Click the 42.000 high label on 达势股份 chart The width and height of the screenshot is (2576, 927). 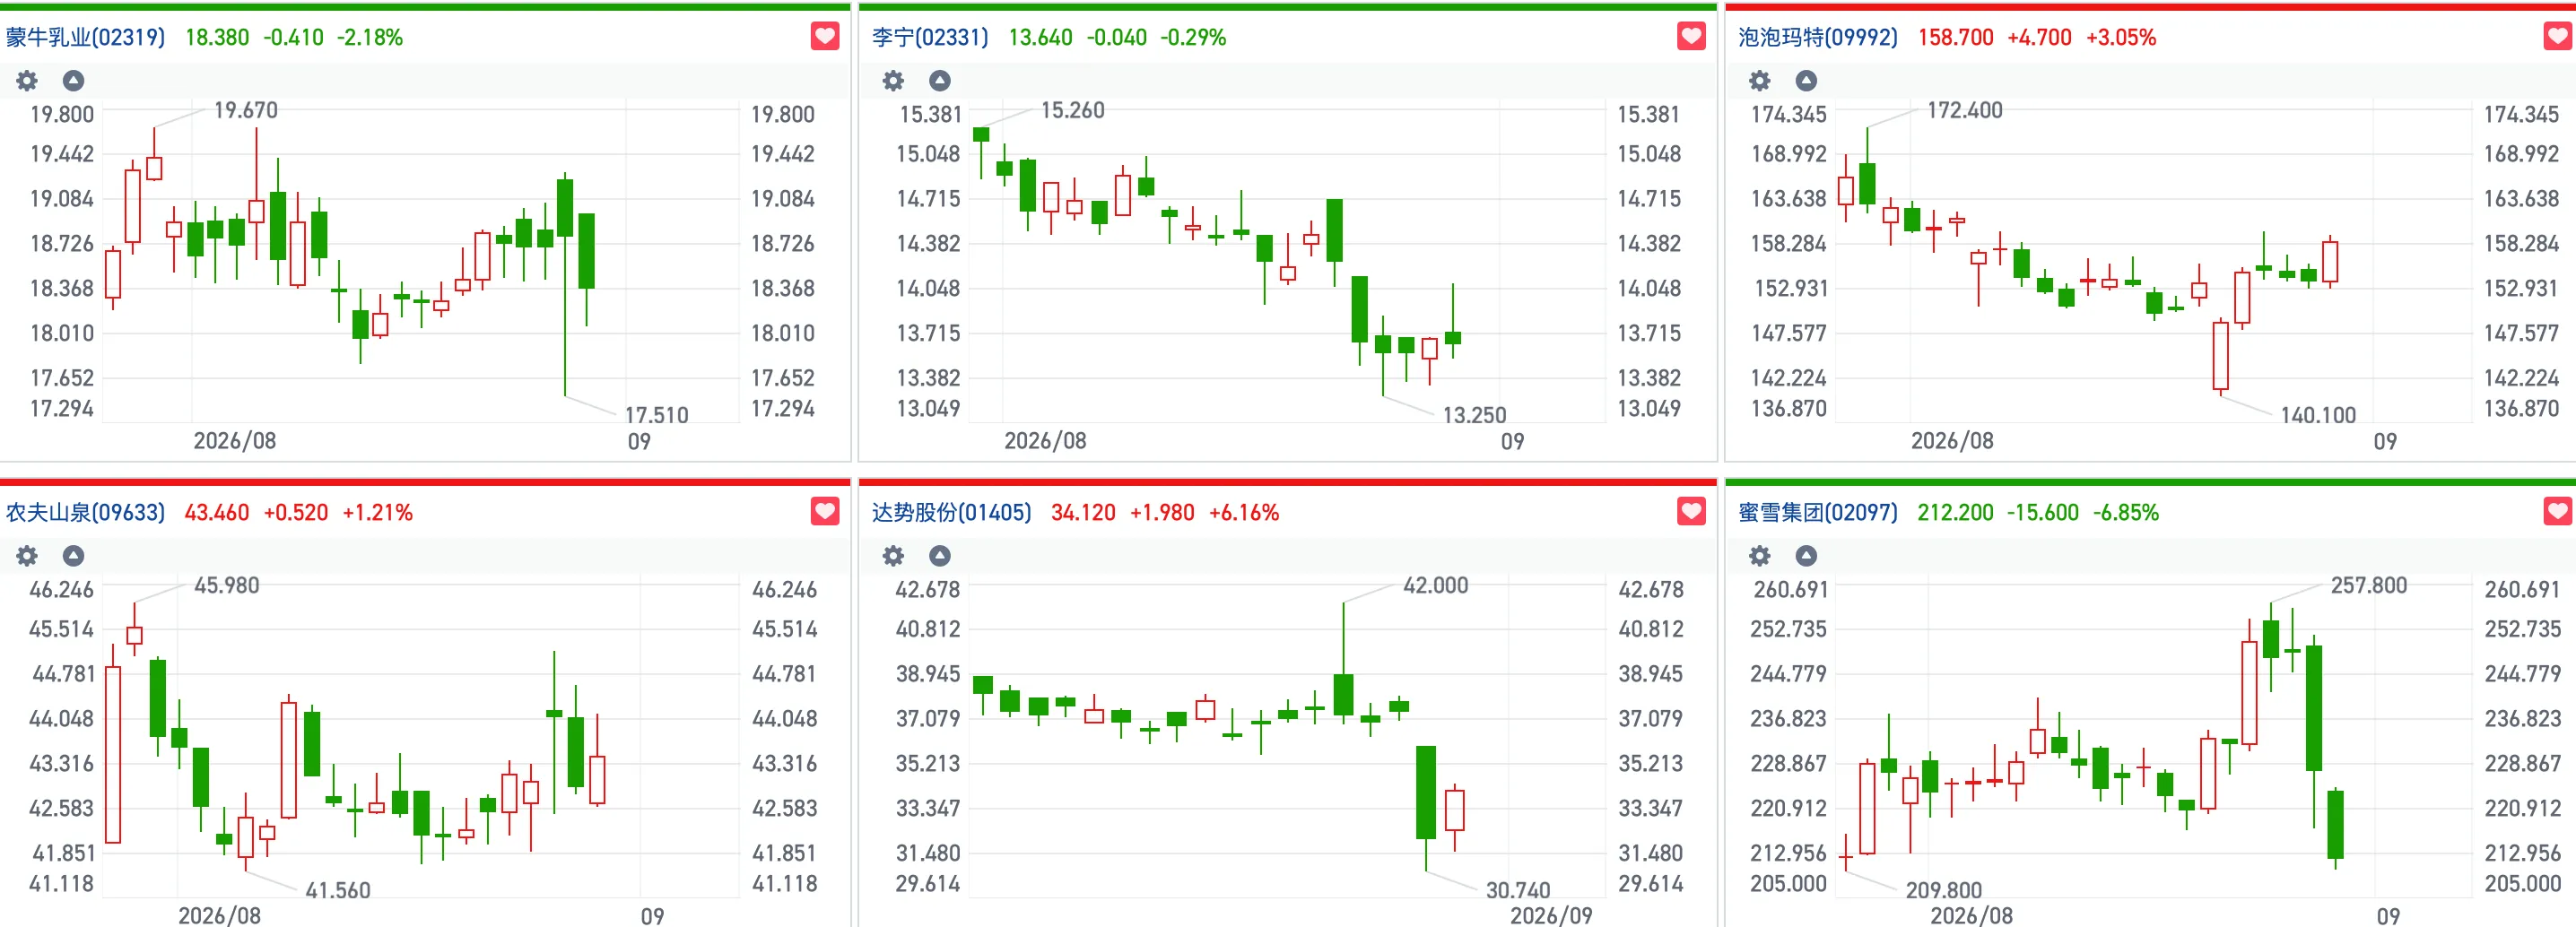pyautogui.click(x=1436, y=585)
